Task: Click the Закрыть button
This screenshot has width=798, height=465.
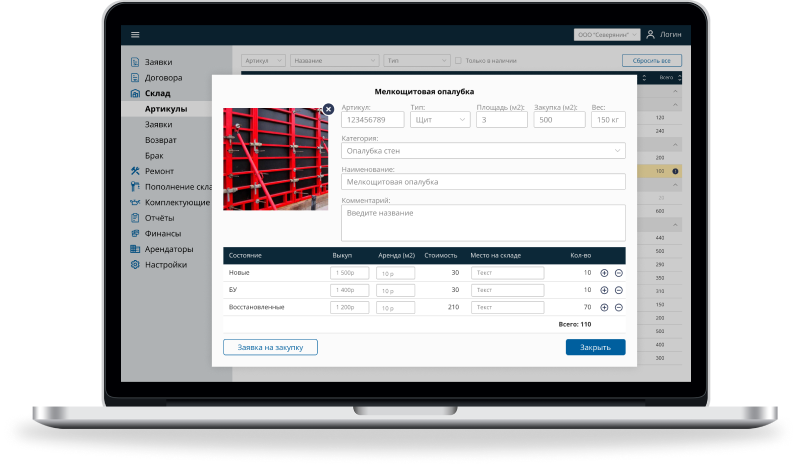Action: (x=595, y=347)
